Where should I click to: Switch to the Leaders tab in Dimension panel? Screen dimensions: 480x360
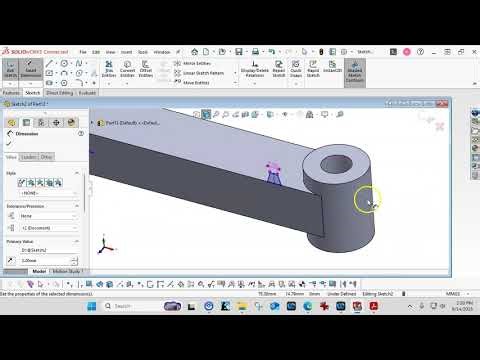tap(29, 157)
